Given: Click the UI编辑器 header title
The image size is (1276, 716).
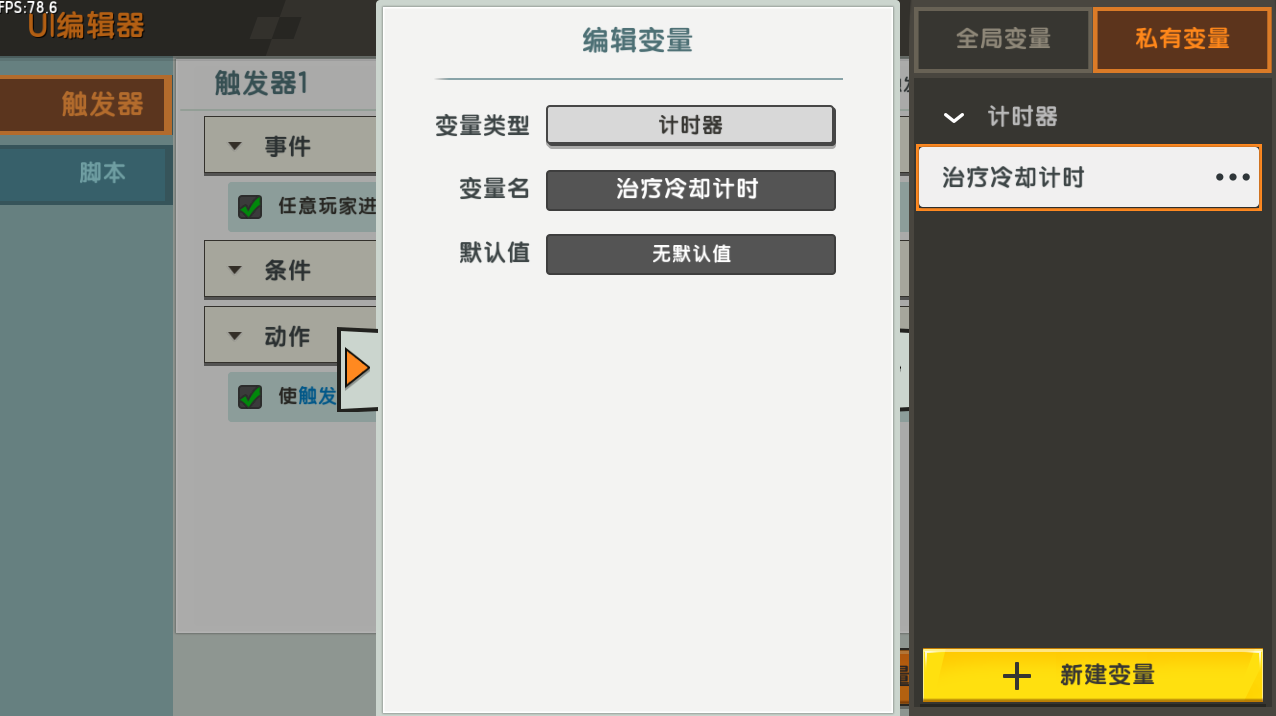Looking at the screenshot, I should 86,26.
